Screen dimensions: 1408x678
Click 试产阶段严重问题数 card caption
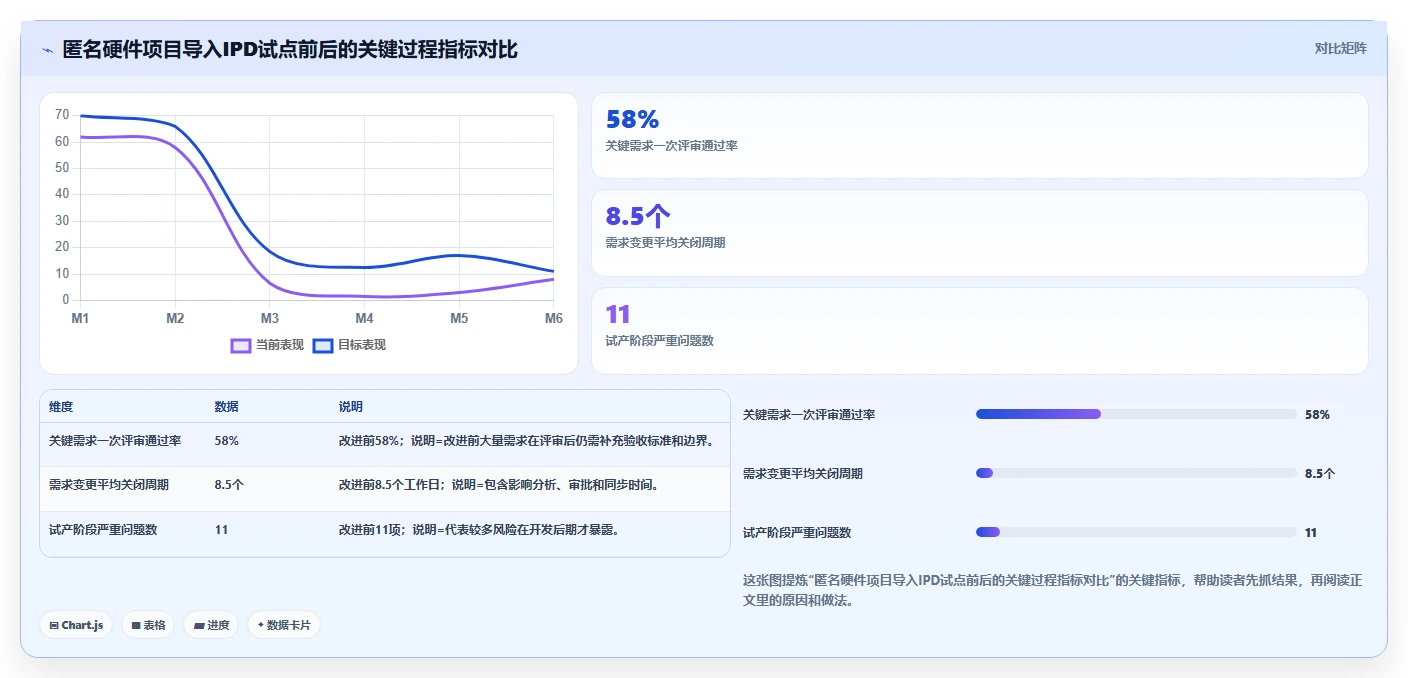(x=660, y=341)
